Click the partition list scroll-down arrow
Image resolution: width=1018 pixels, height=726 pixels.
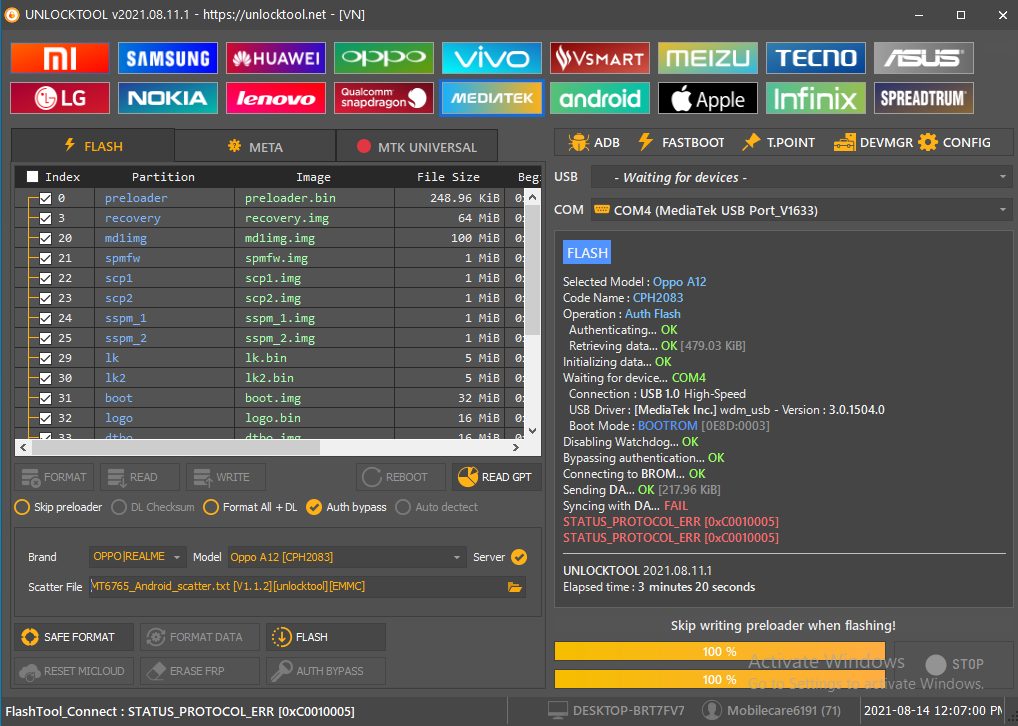[532, 431]
